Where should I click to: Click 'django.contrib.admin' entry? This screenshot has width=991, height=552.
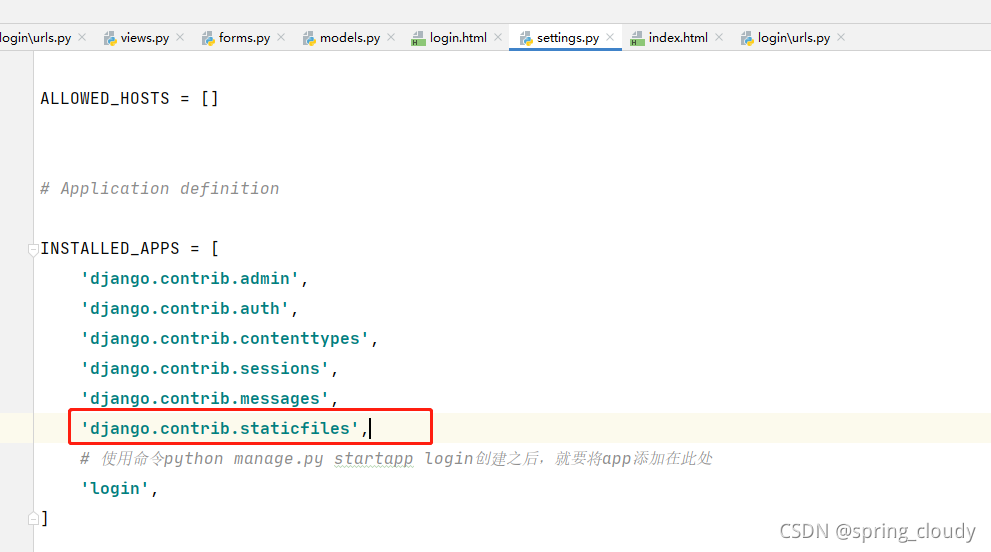tap(194, 279)
